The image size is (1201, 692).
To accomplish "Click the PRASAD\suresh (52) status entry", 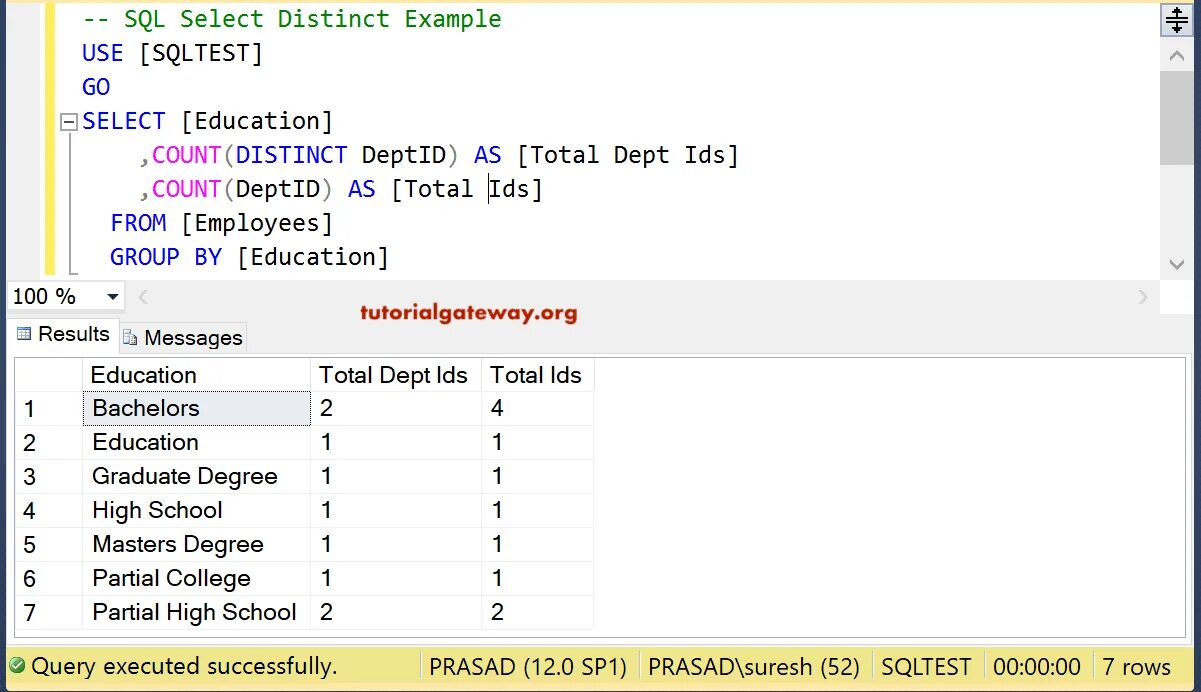I will pos(755,666).
